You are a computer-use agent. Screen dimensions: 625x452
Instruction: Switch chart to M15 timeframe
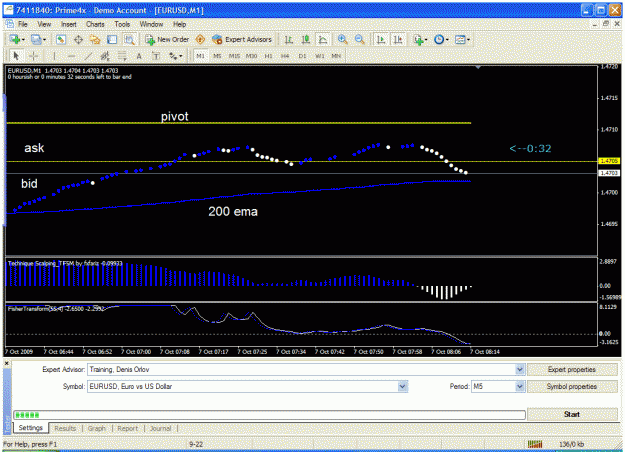(x=234, y=56)
